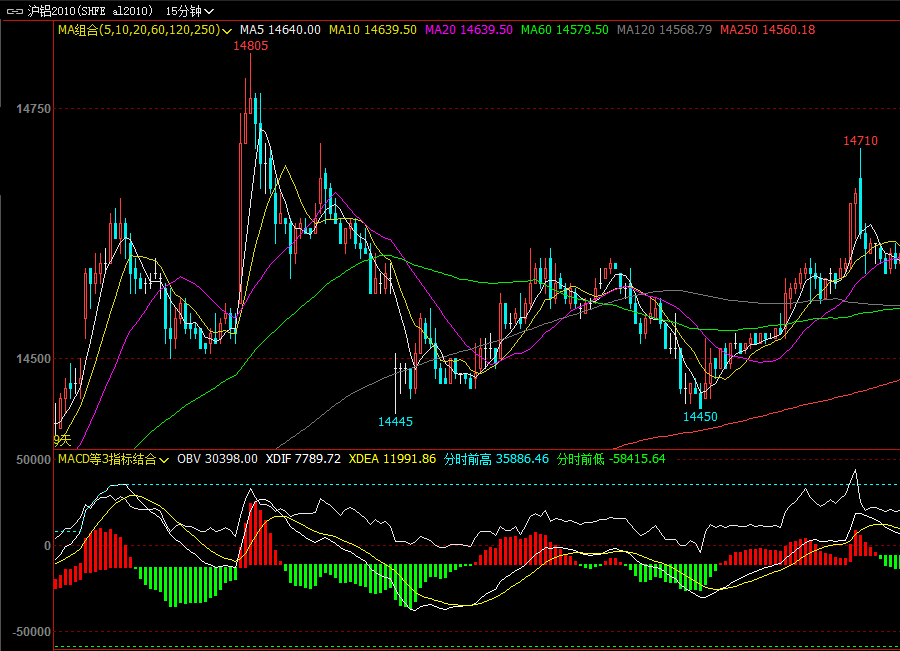This screenshot has width=900, height=651.
Task: Click the 分时前低 -58415.64 readout
Action: point(611,459)
